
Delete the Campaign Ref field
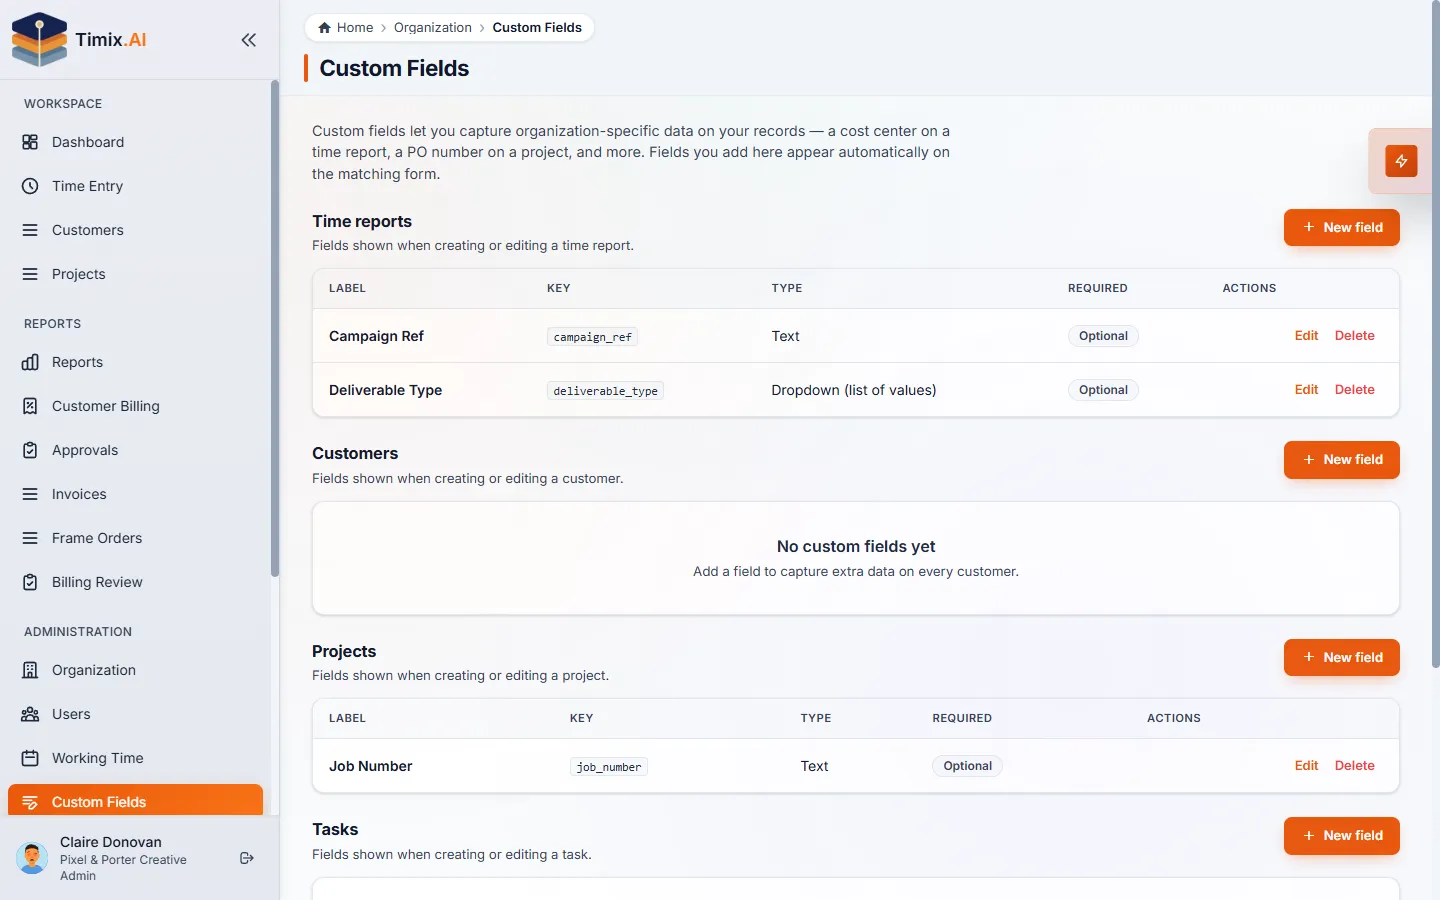tap(1354, 336)
